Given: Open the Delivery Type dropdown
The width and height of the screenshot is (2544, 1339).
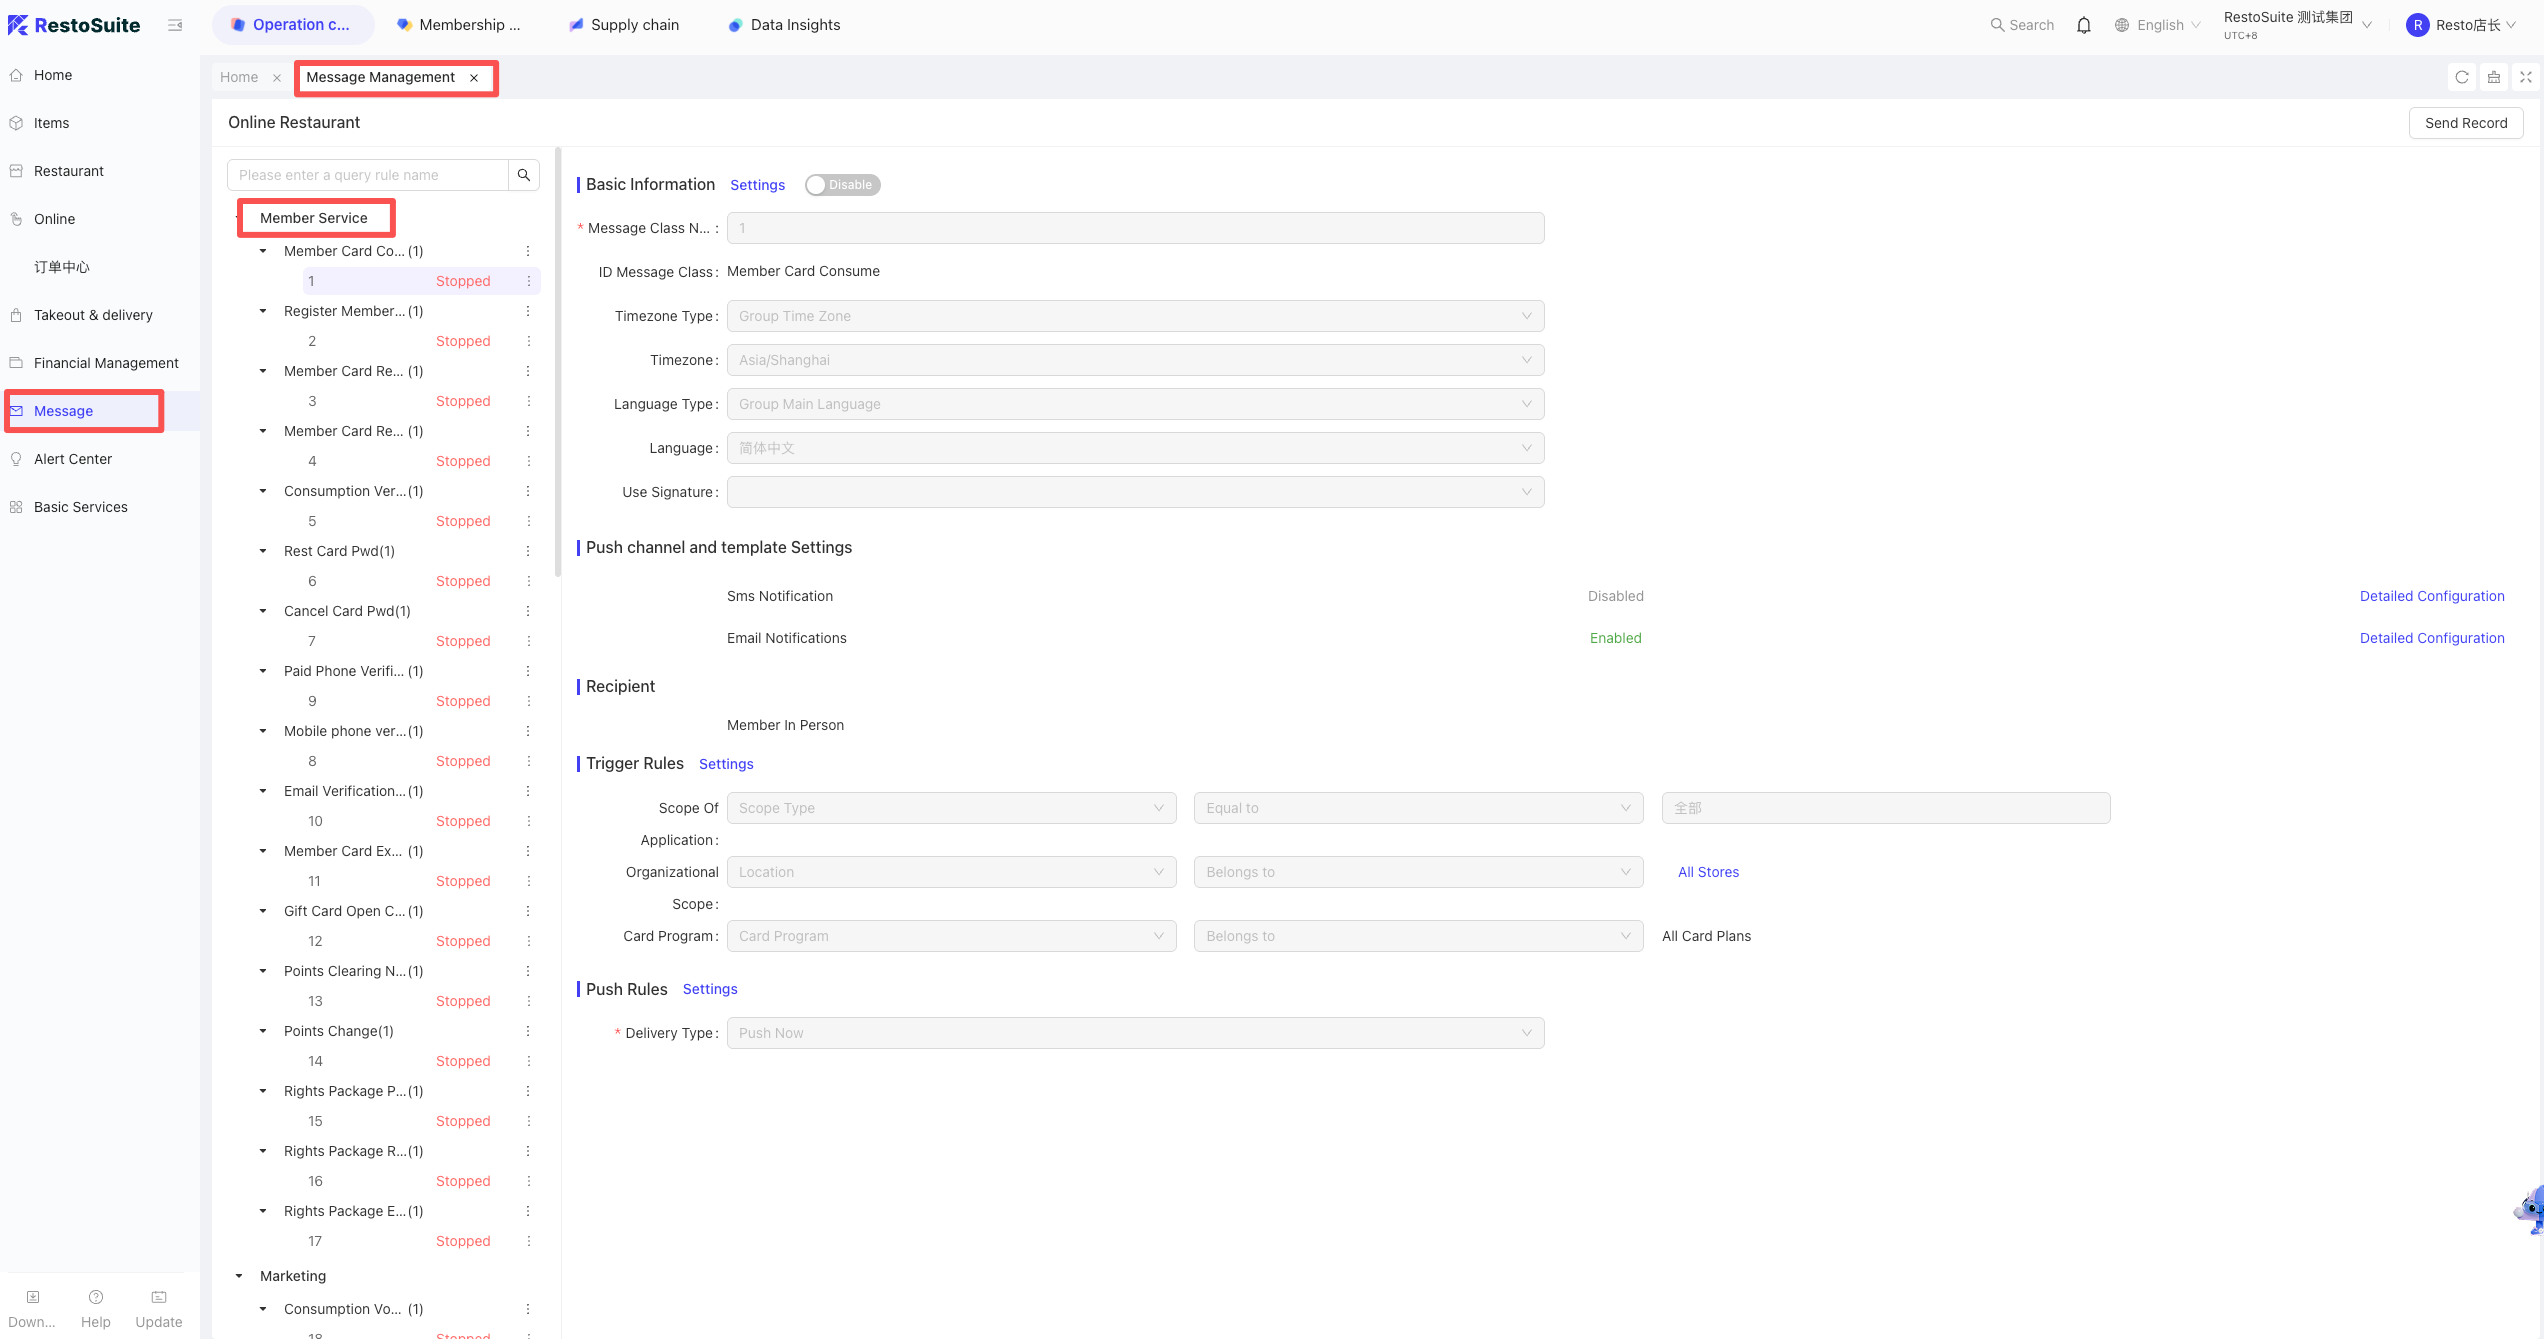Looking at the screenshot, I should pos(1135,1033).
